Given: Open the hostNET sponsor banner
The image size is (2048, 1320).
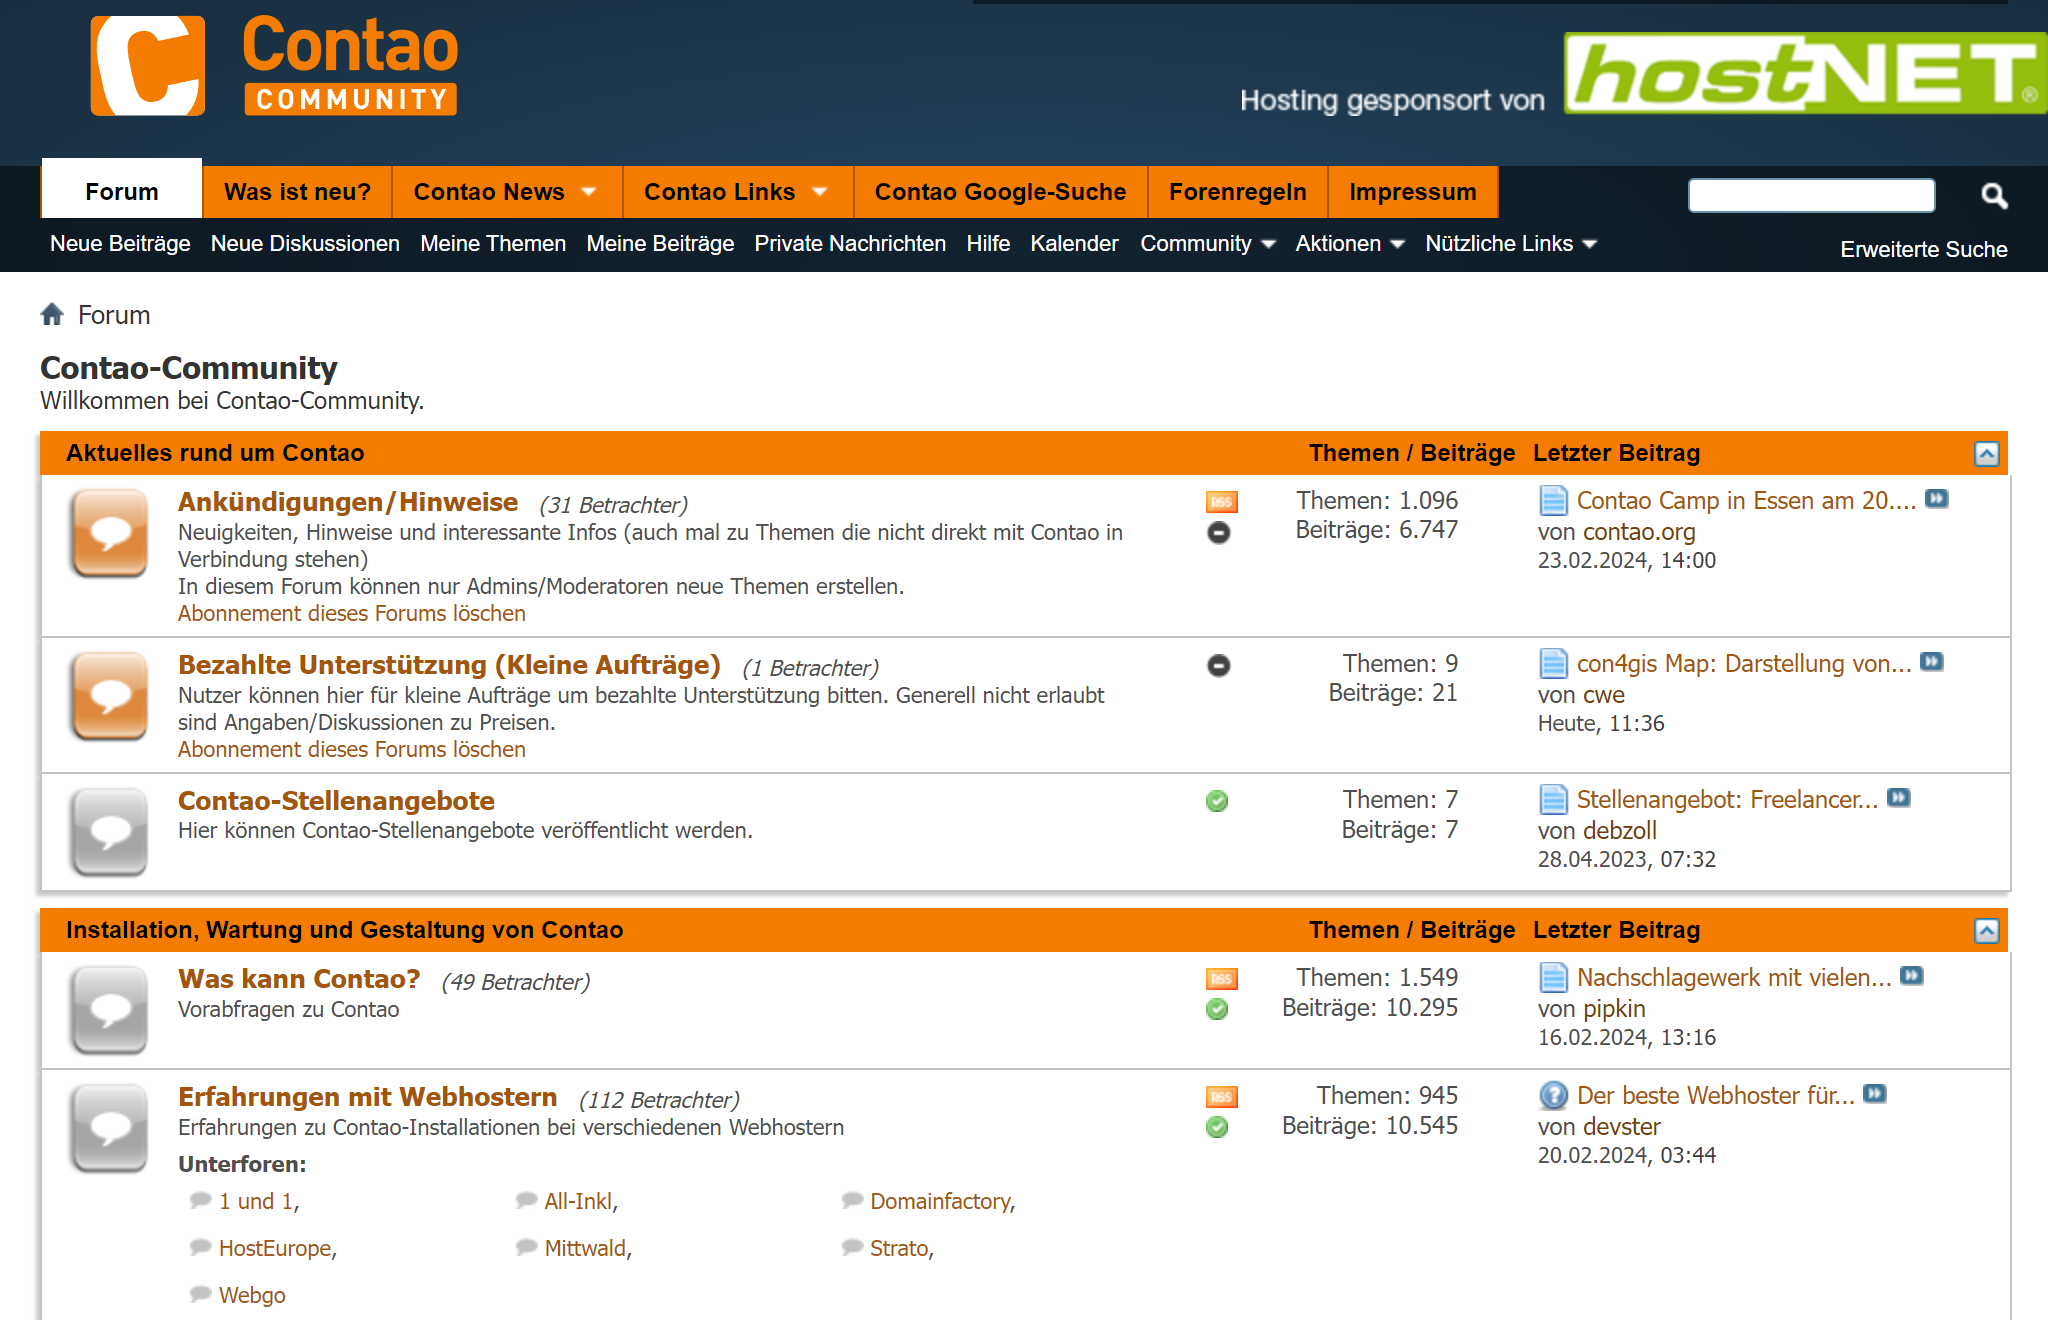Looking at the screenshot, I should coord(1805,73).
